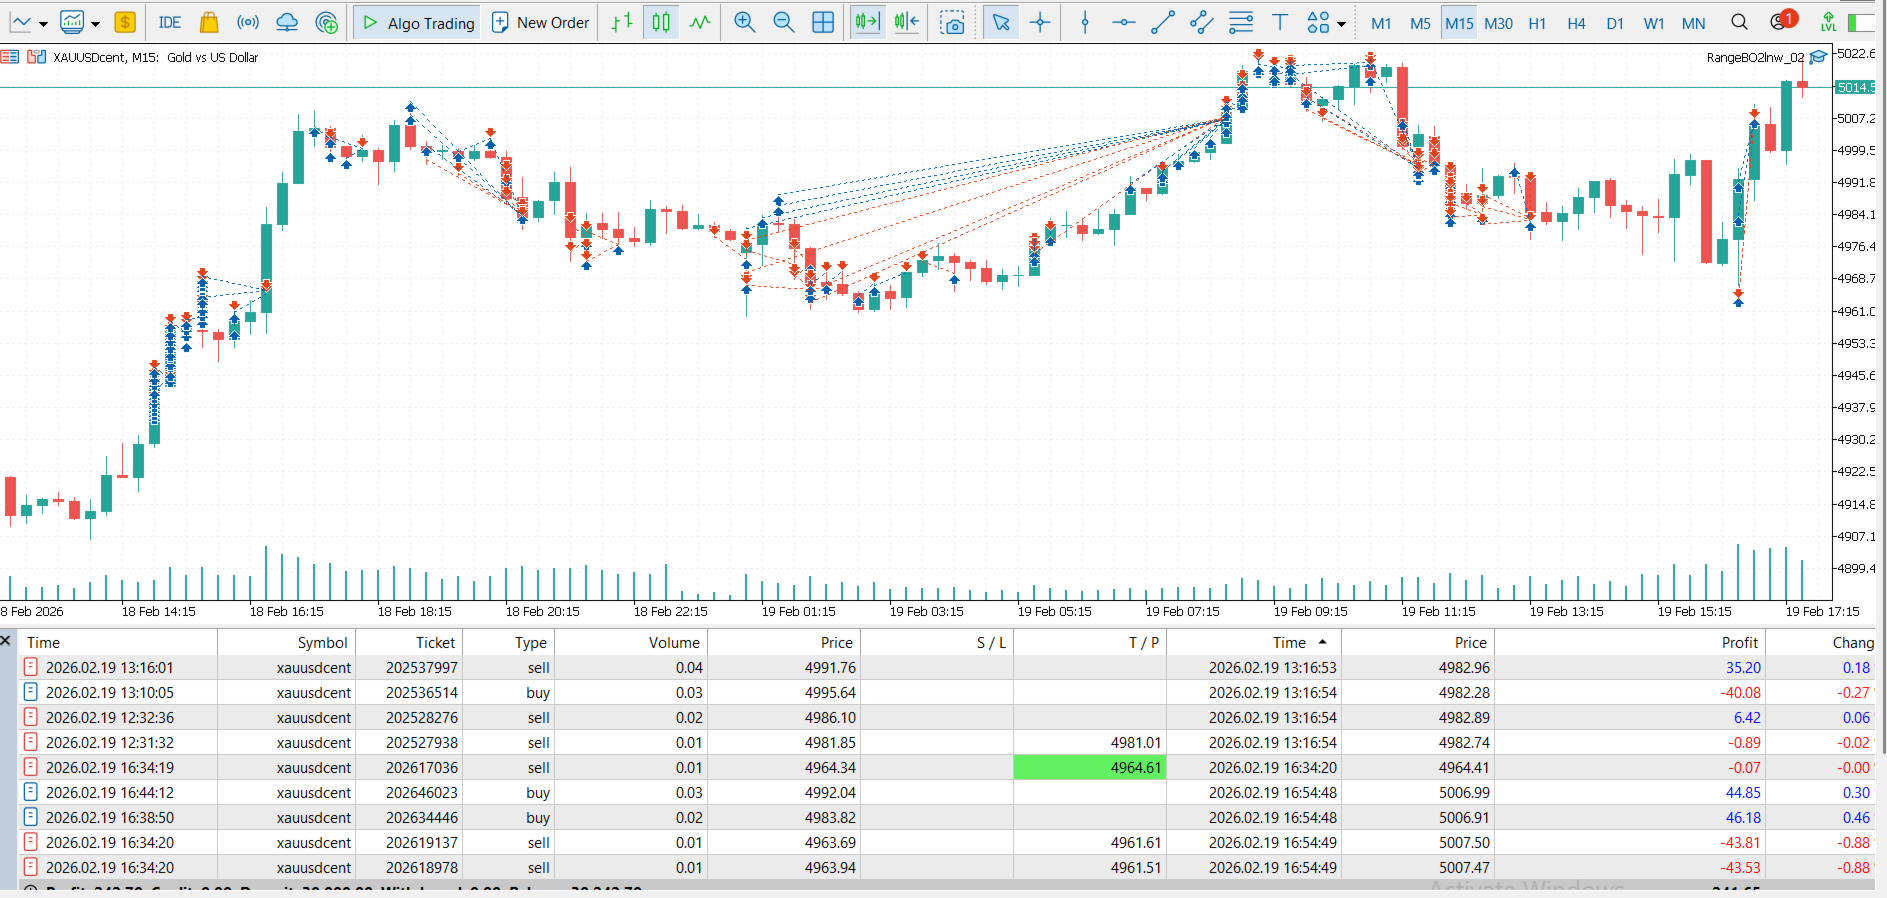The image size is (1887, 898).
Task: Switch to the M5 timeframe
Action: coord(1420,23)
